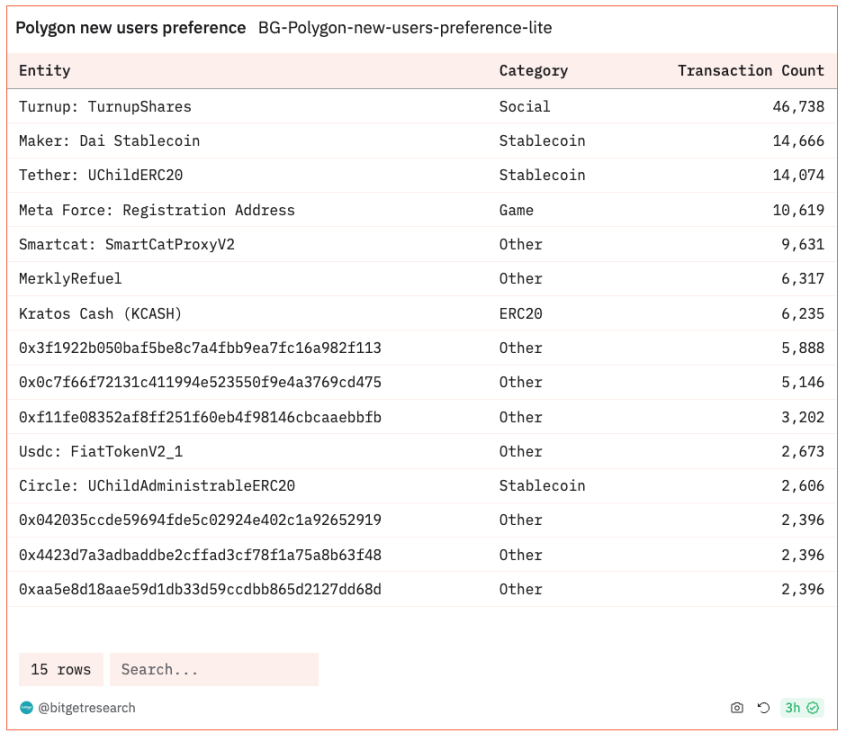Sort table by Entity column header

point(45,71)
